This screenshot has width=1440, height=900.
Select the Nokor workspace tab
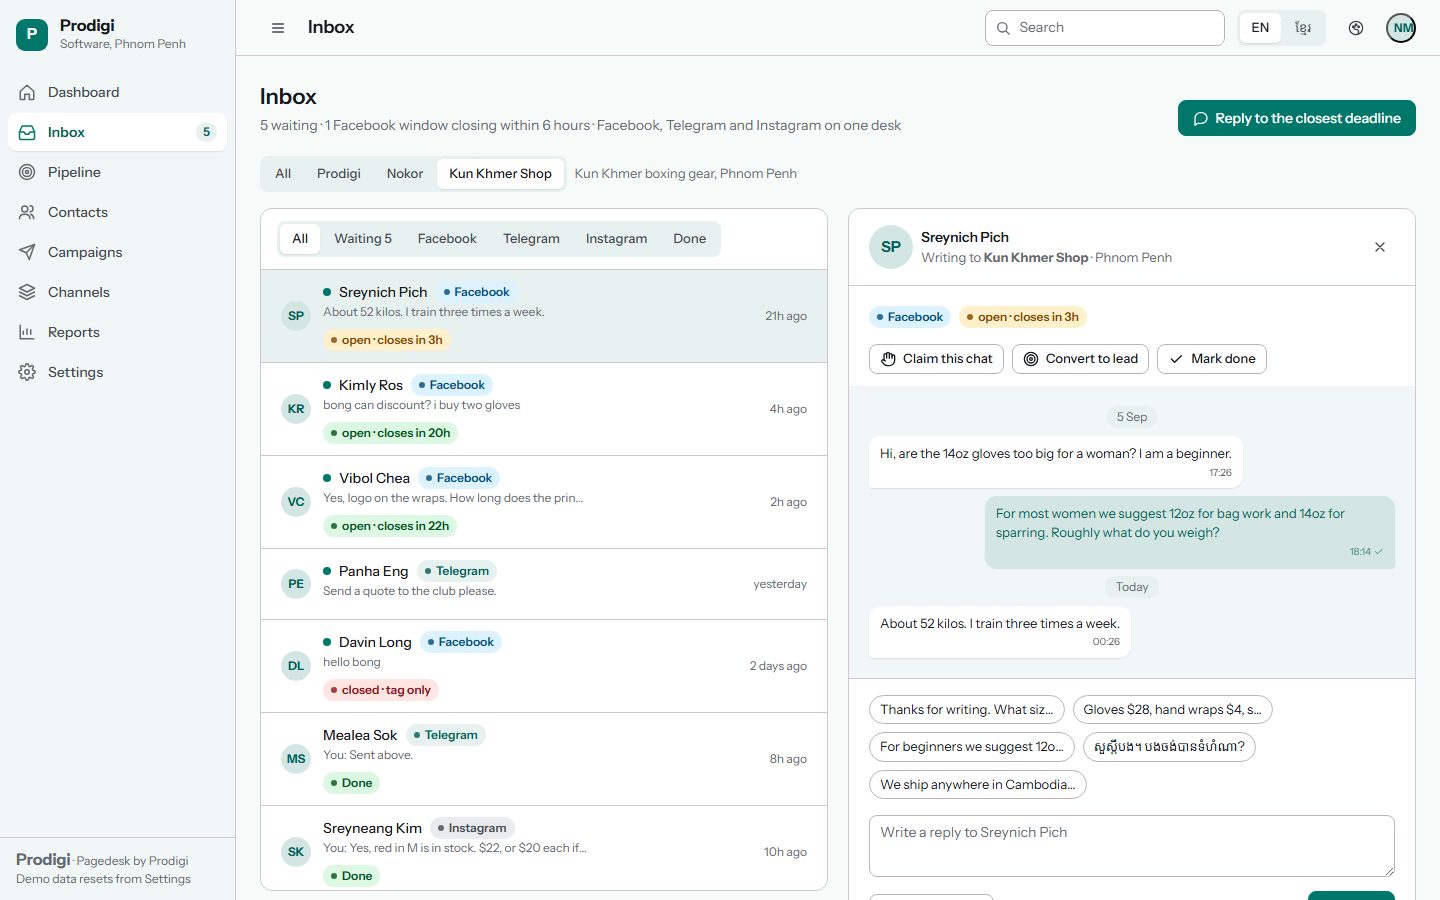pos(405,174)
